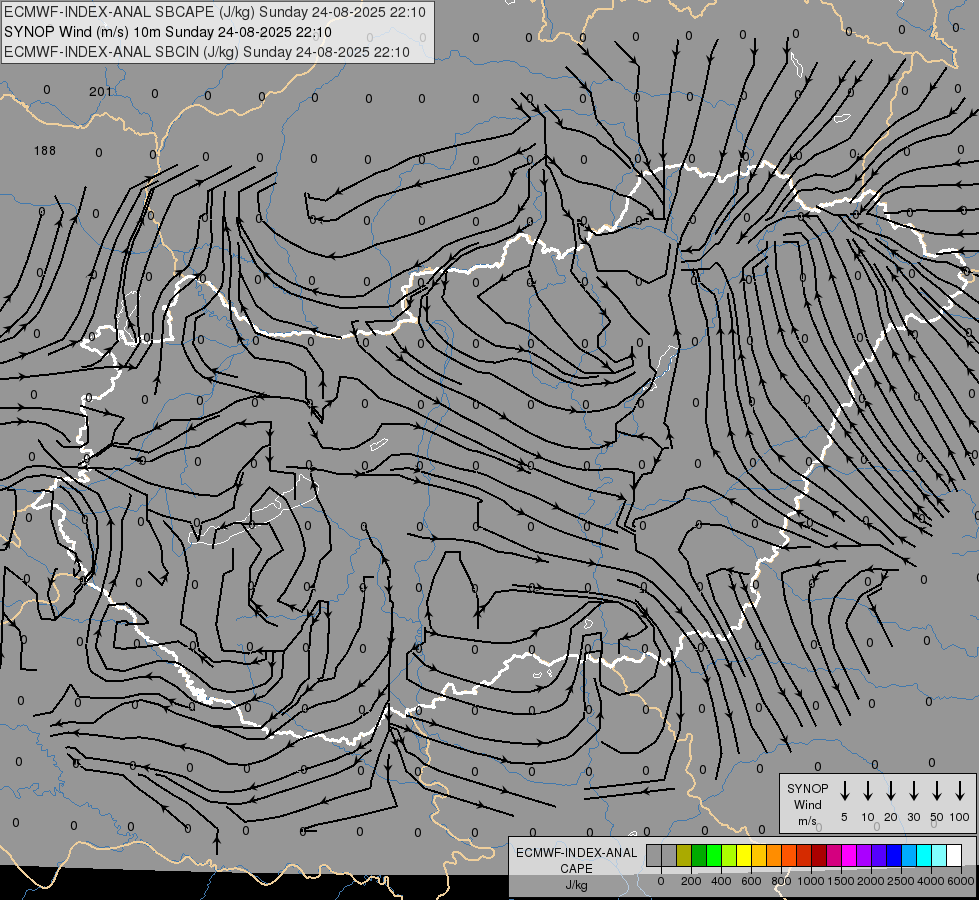Click the 100 m/s wind arrow symbol
Image resolution: width=979 pixels, height=900 pixels.
pyautogui.click(x=960, y=791)
